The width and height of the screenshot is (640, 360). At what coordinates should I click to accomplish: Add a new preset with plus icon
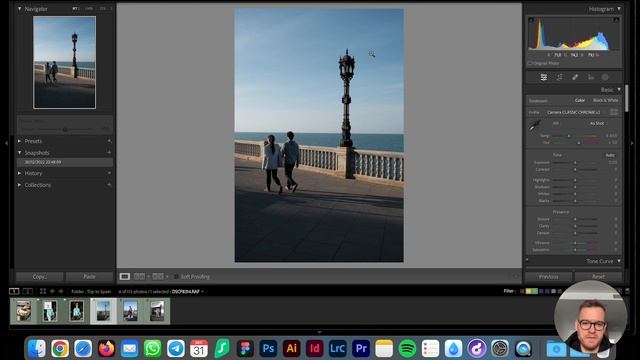tap(109, 141)
